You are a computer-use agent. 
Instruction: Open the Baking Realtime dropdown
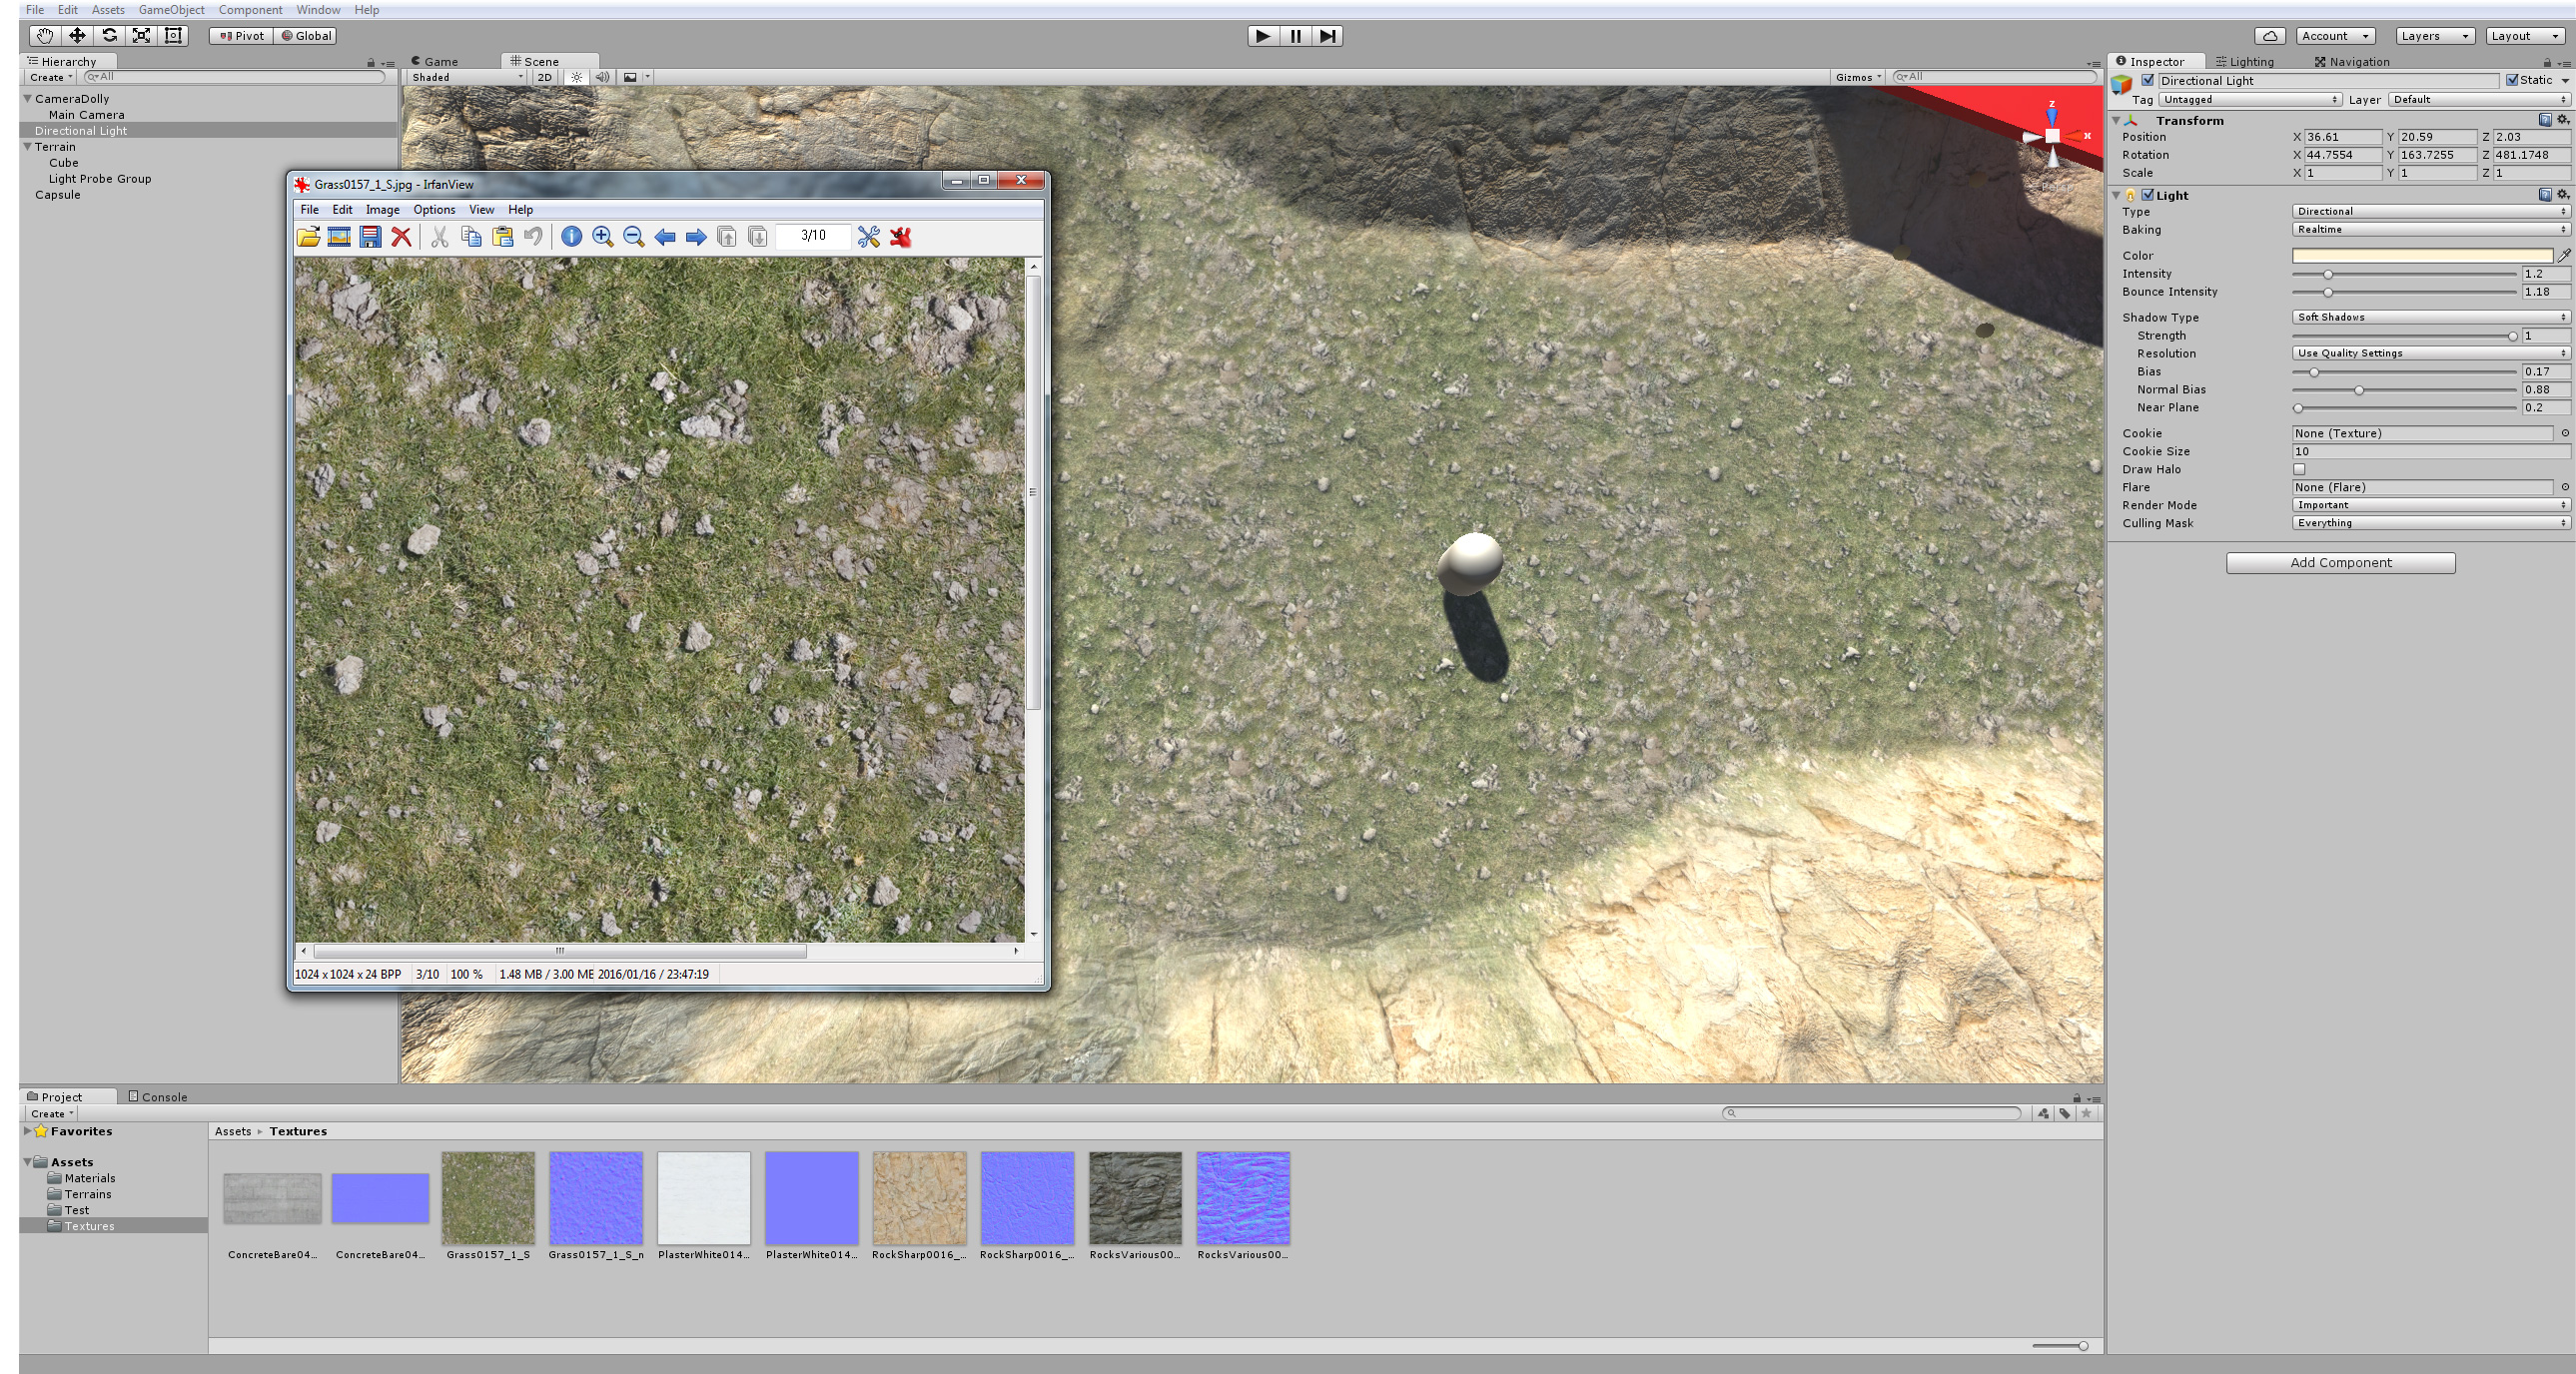coord(2430,230)
